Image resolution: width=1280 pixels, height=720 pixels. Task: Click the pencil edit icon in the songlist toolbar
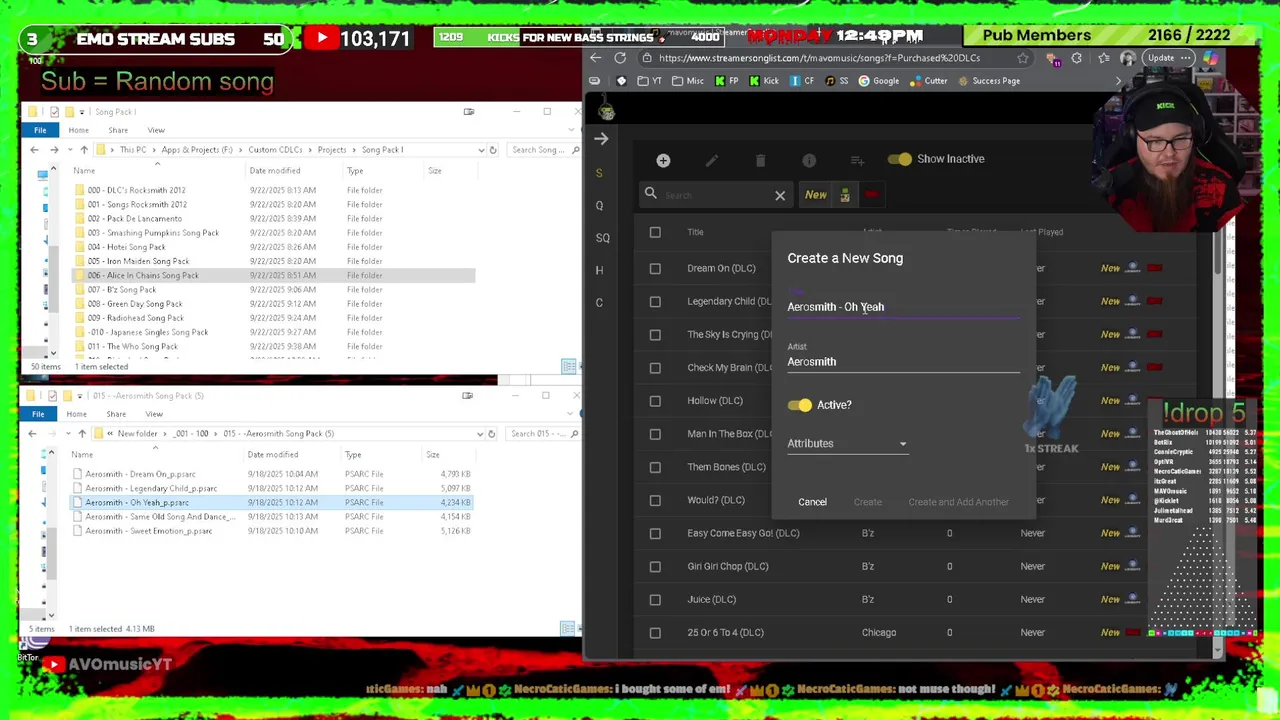(x=712, y=160)
